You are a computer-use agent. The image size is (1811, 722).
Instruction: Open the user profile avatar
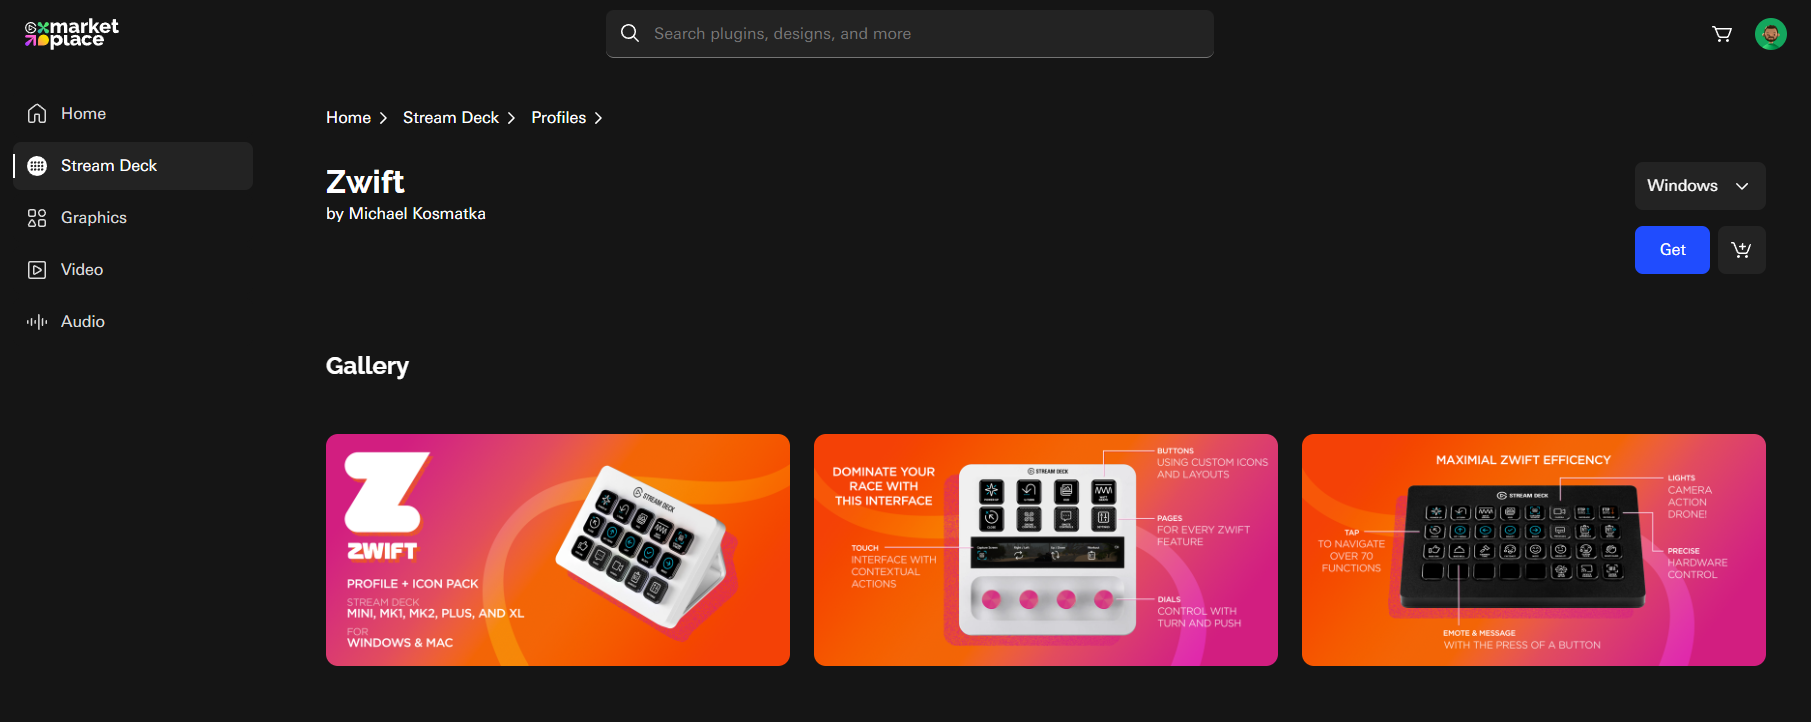[x=1770, y=34]
